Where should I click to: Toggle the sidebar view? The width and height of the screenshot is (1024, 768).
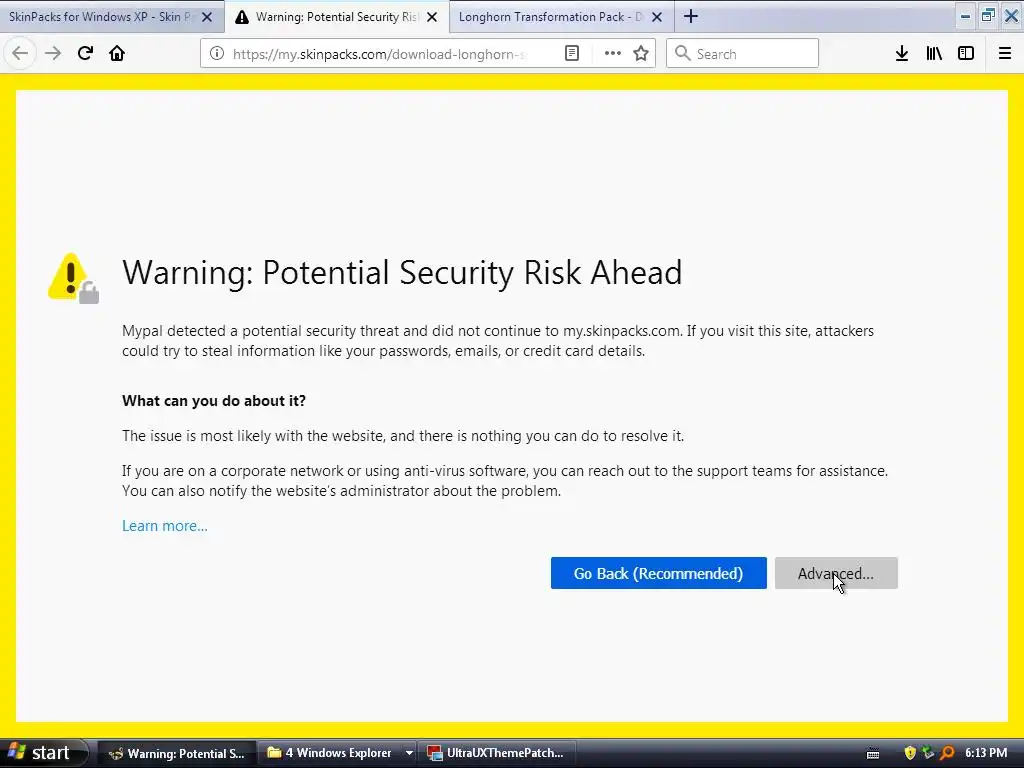pyautogui.click(x=966, y=54)
